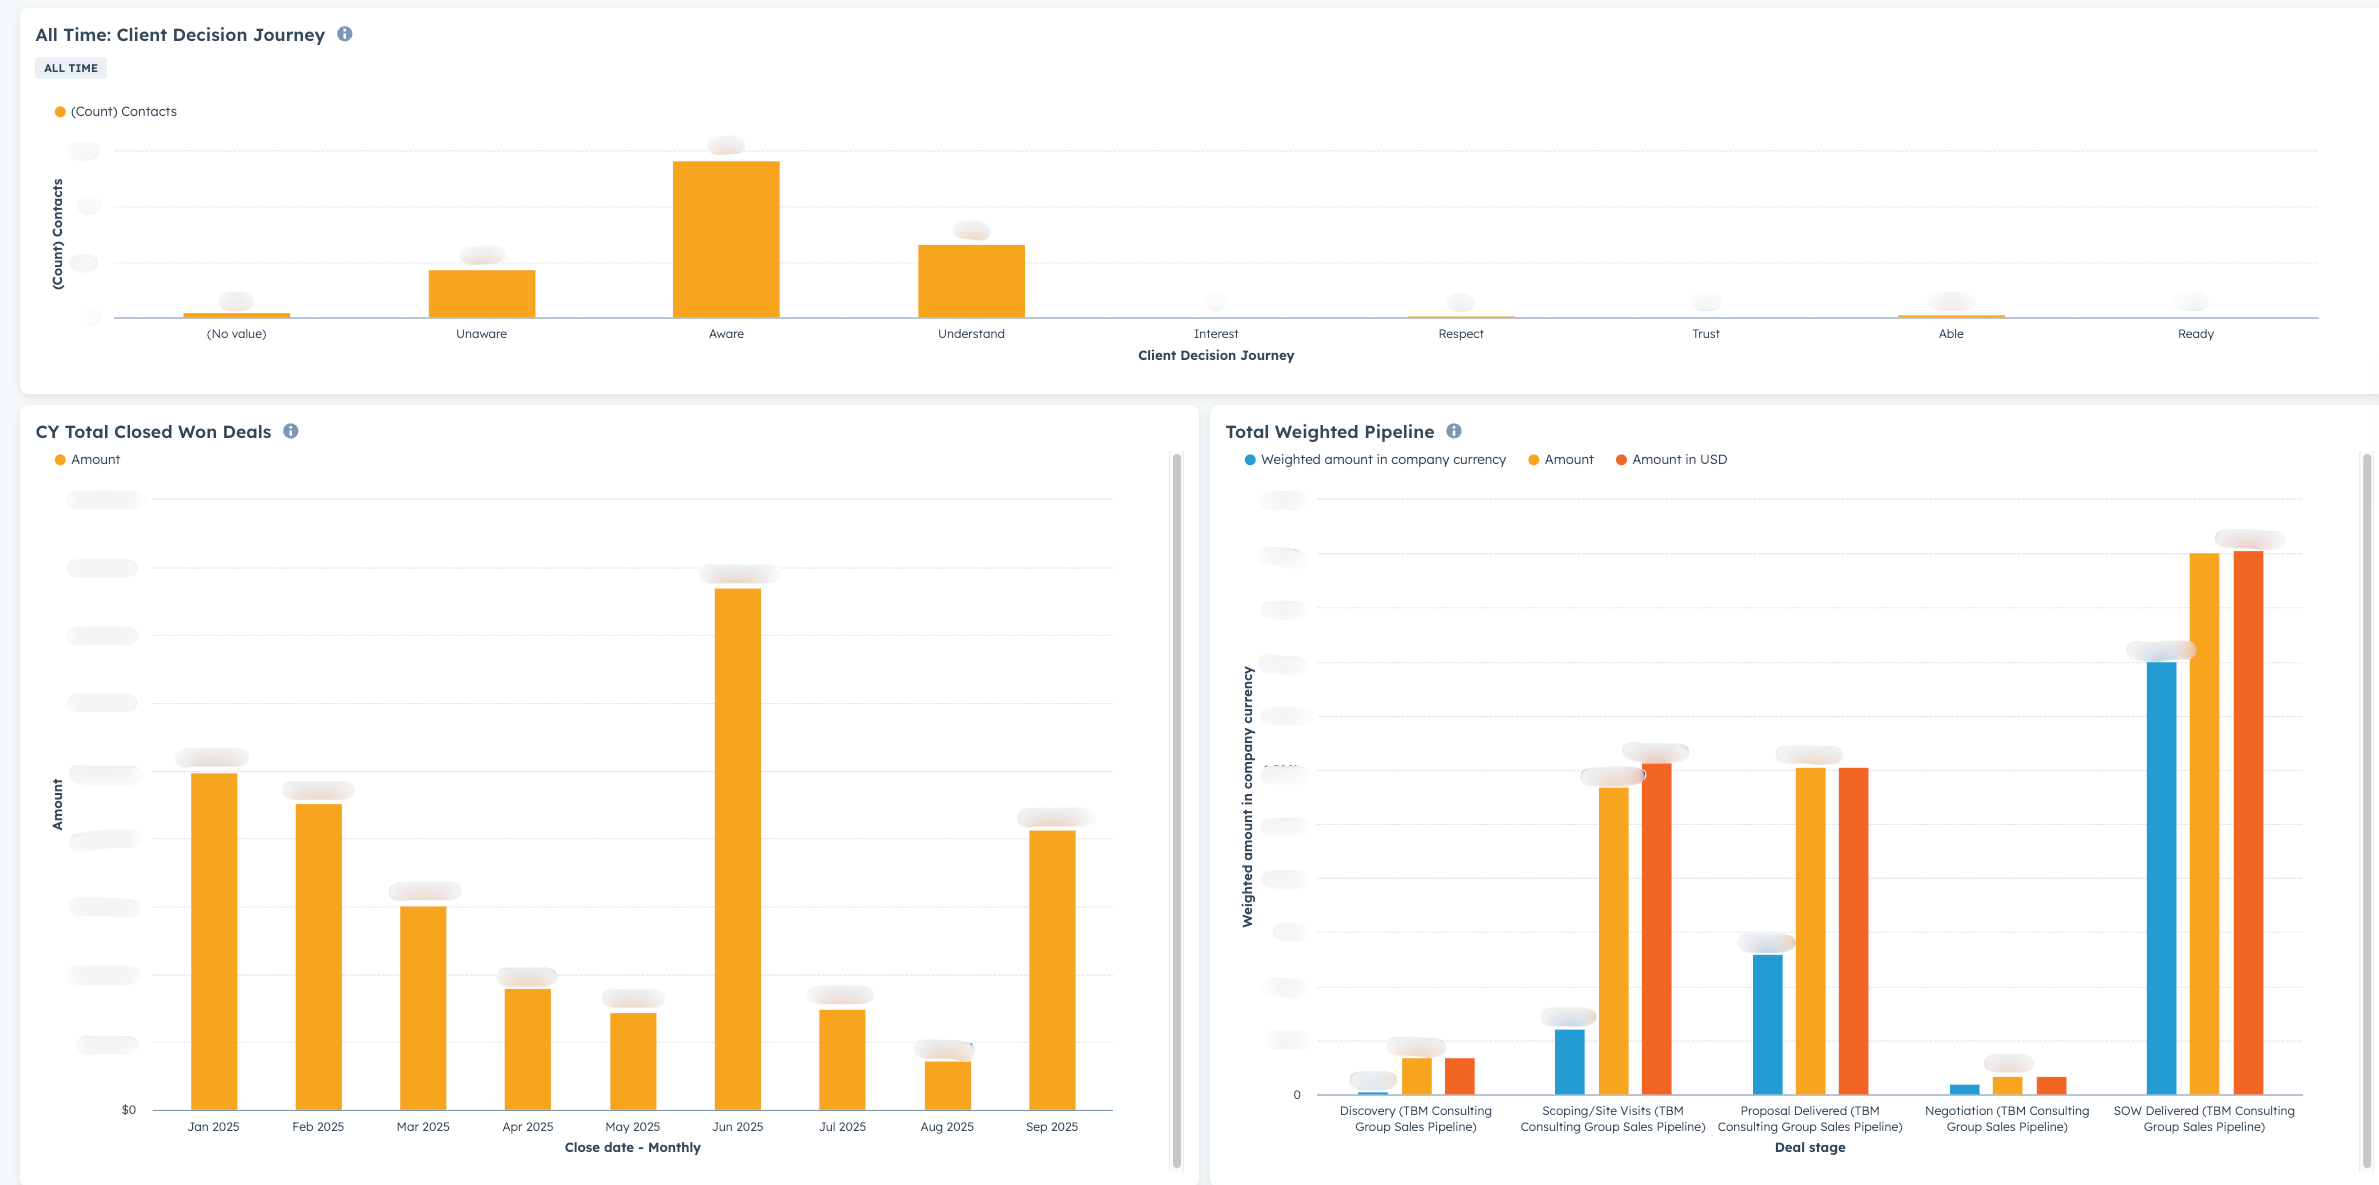The height and width of the screenshot is (1185, 2379).
Task: Click blue Proposal Delivered weighted bar
Action: pyautogui.click(x=1767, y=1023)
